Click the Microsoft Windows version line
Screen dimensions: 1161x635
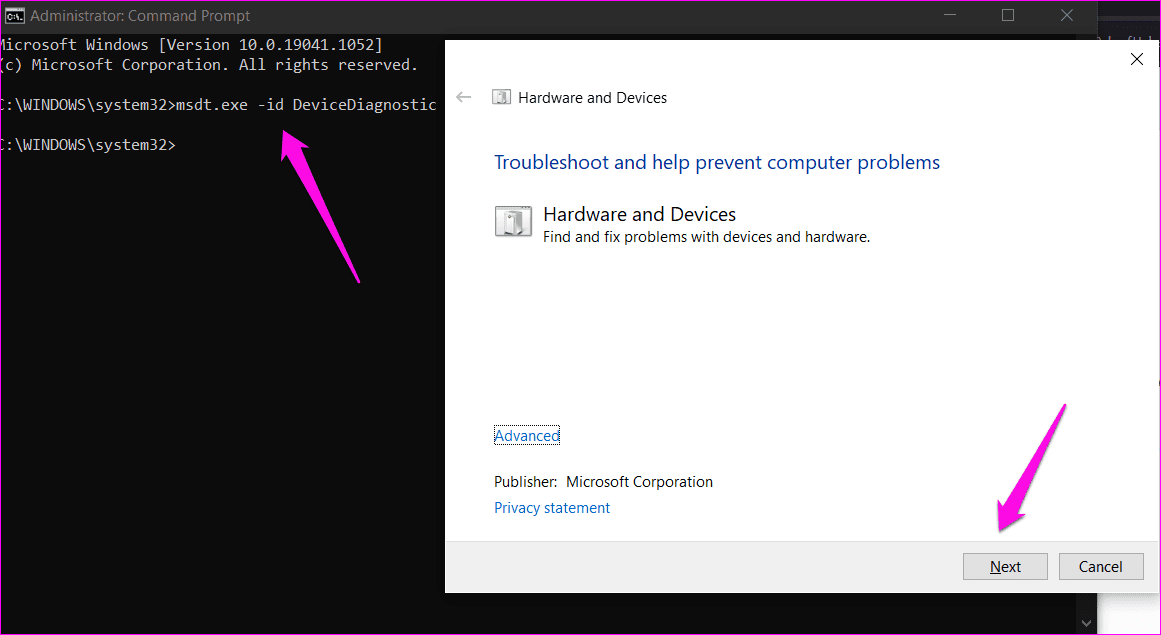point(191,45)
